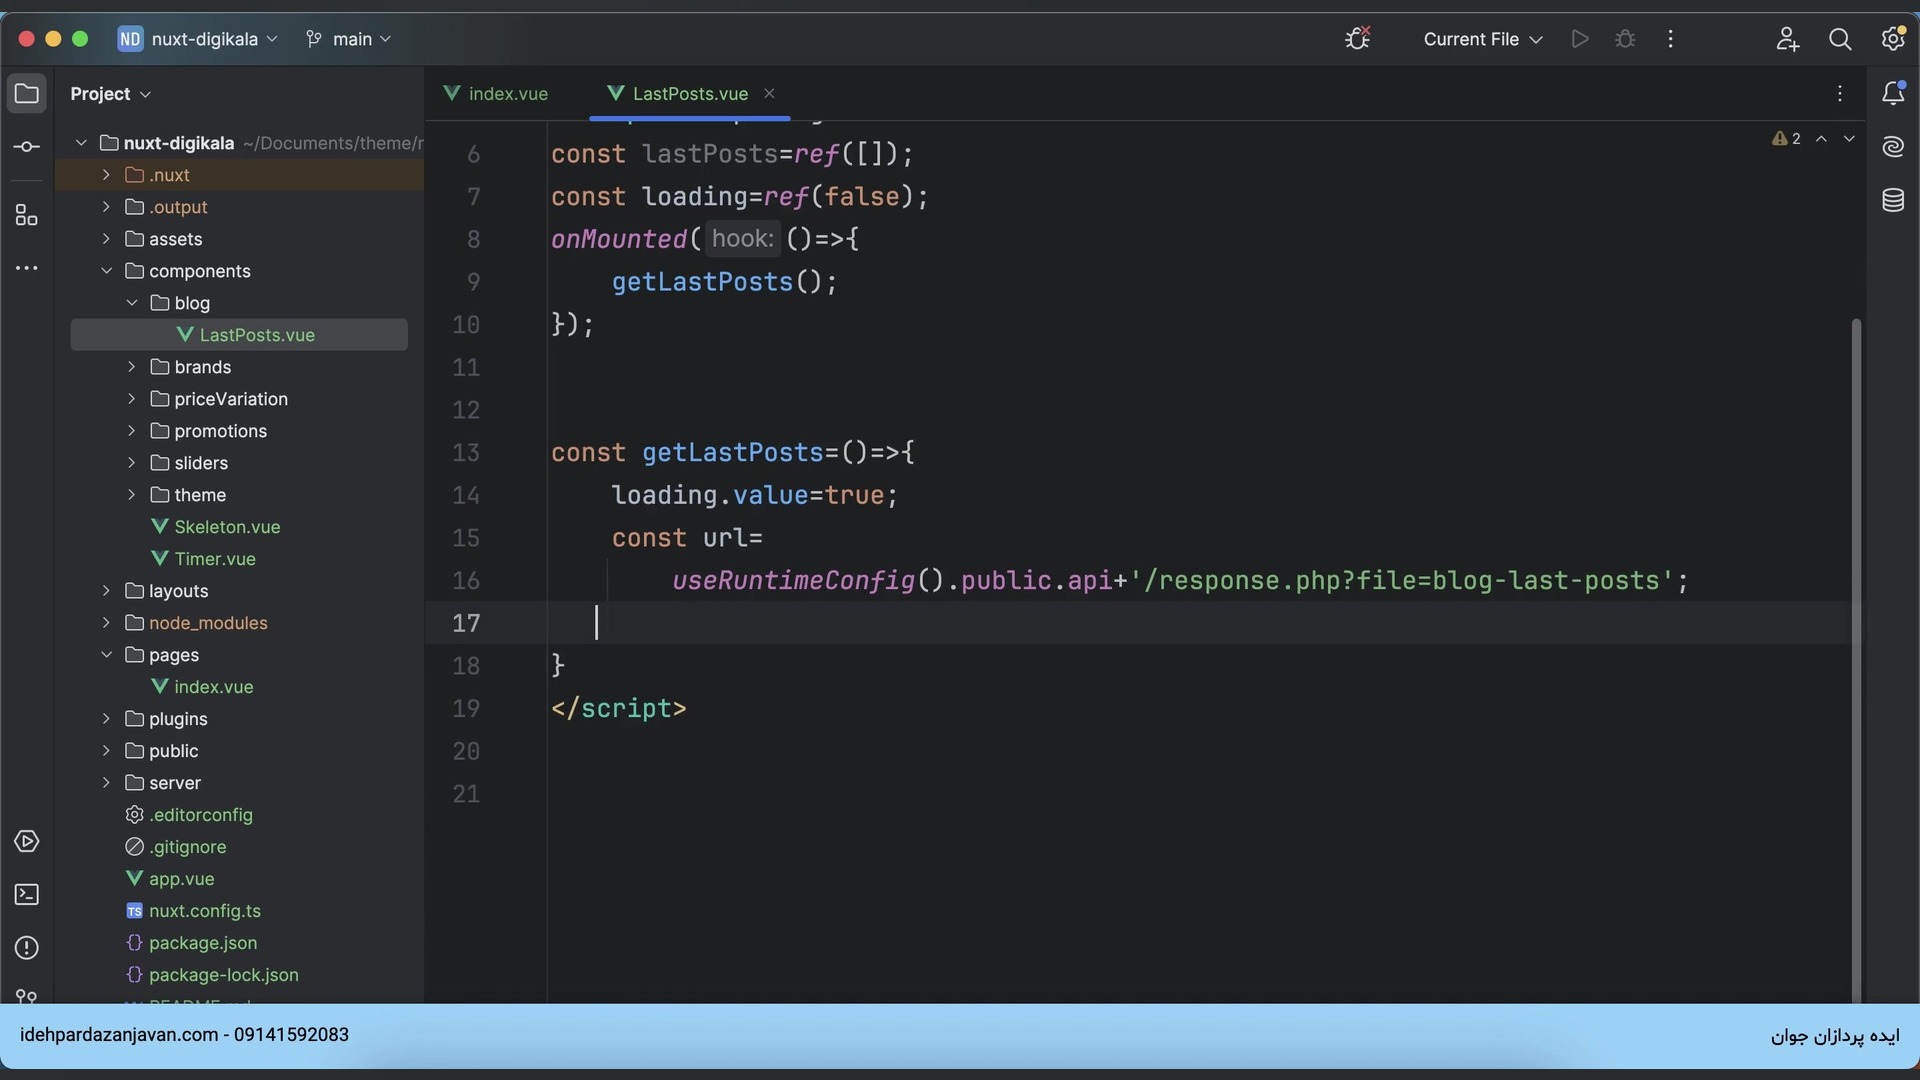Open the Database tool window
The height and width of the screenshot is (1080, 1920).
pos(1893,201)
